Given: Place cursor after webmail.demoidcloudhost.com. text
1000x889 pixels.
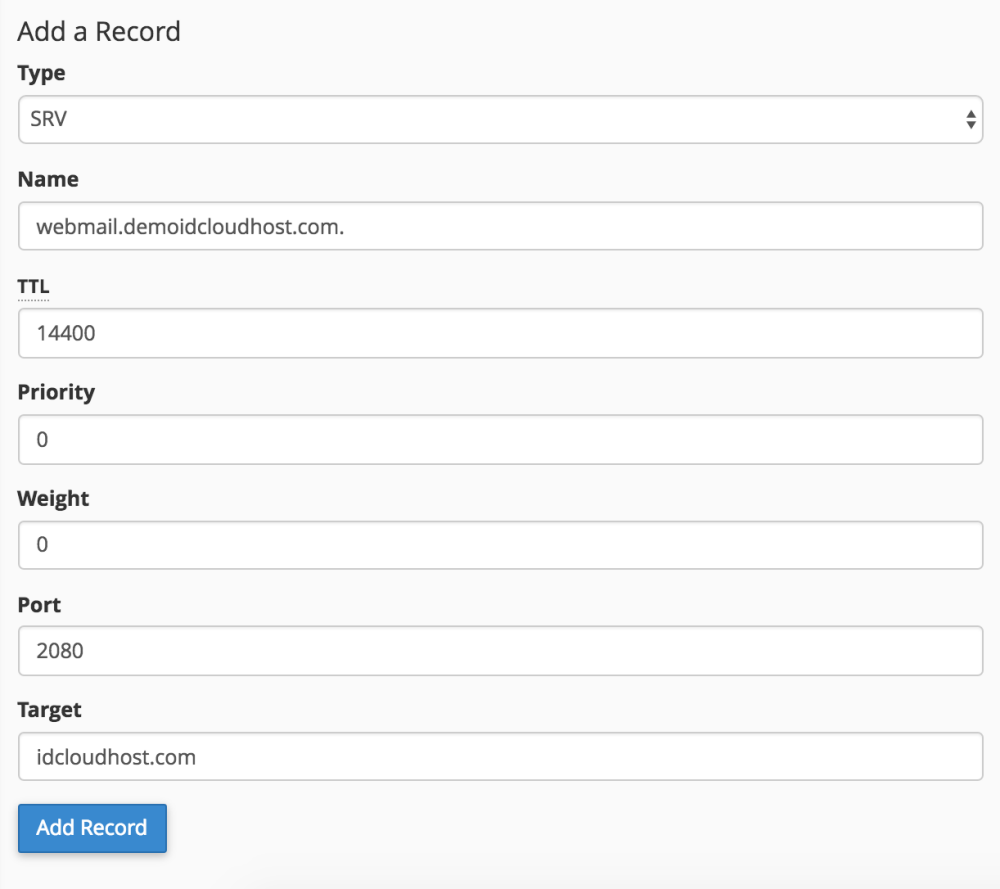Looking at the screenshot, I should click(348, 226).
